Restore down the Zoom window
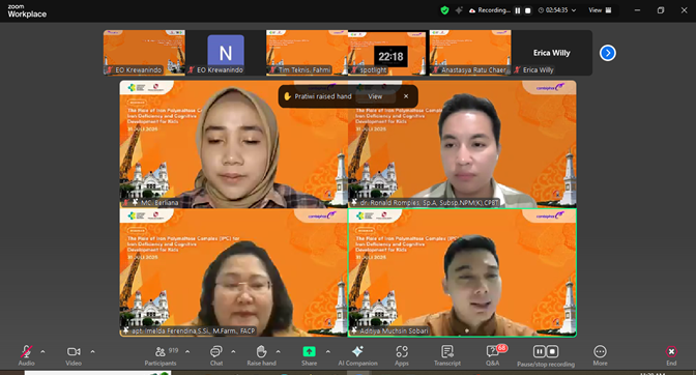The height and width of the screenshot is (375, 696). (660, 10)
